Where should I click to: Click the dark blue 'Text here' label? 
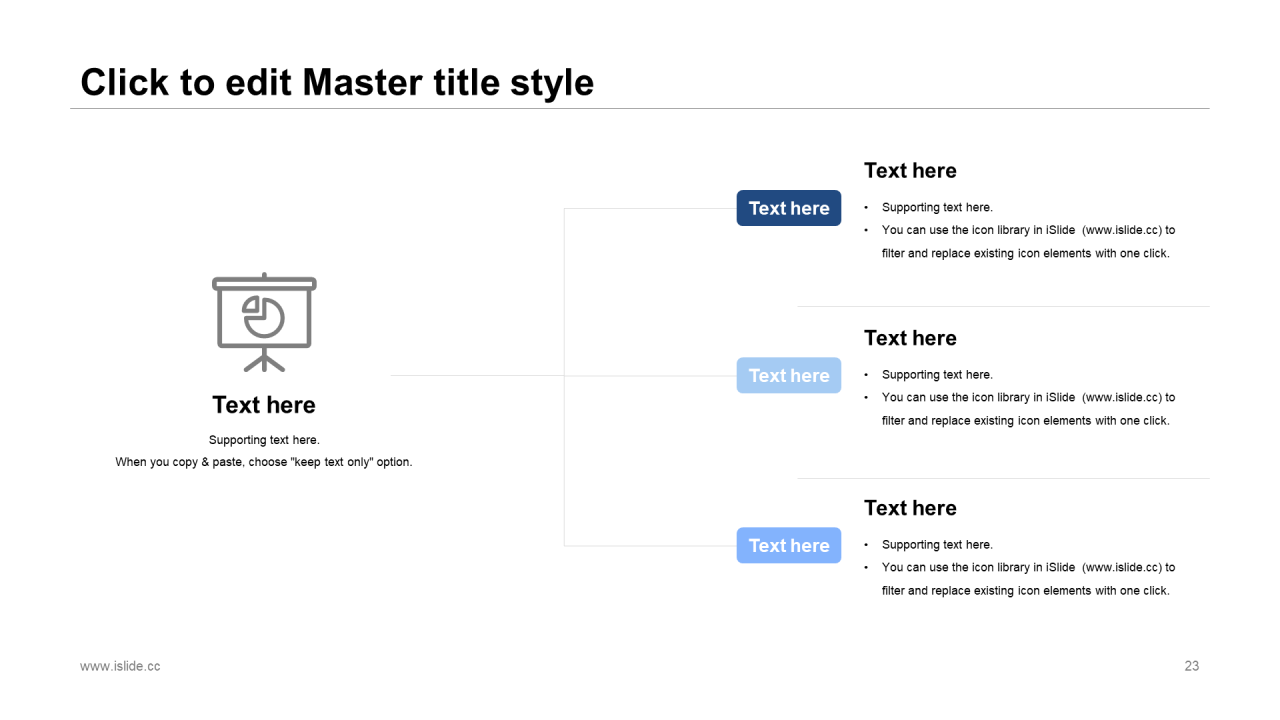(x=789, y=208)
